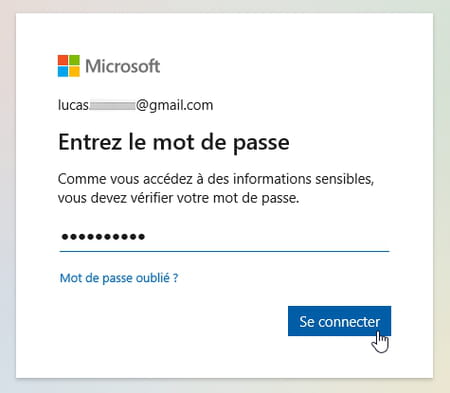
Task: Click the "Comme vous accédez" description paragraph
Action: [216, 188]
